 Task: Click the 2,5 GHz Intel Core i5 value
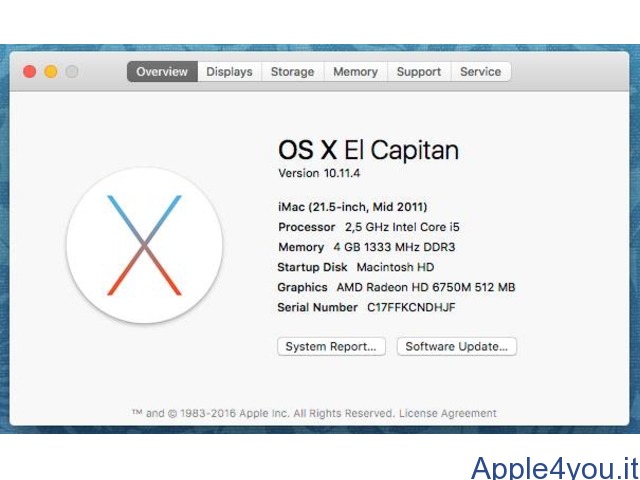(x=402, y=227)
